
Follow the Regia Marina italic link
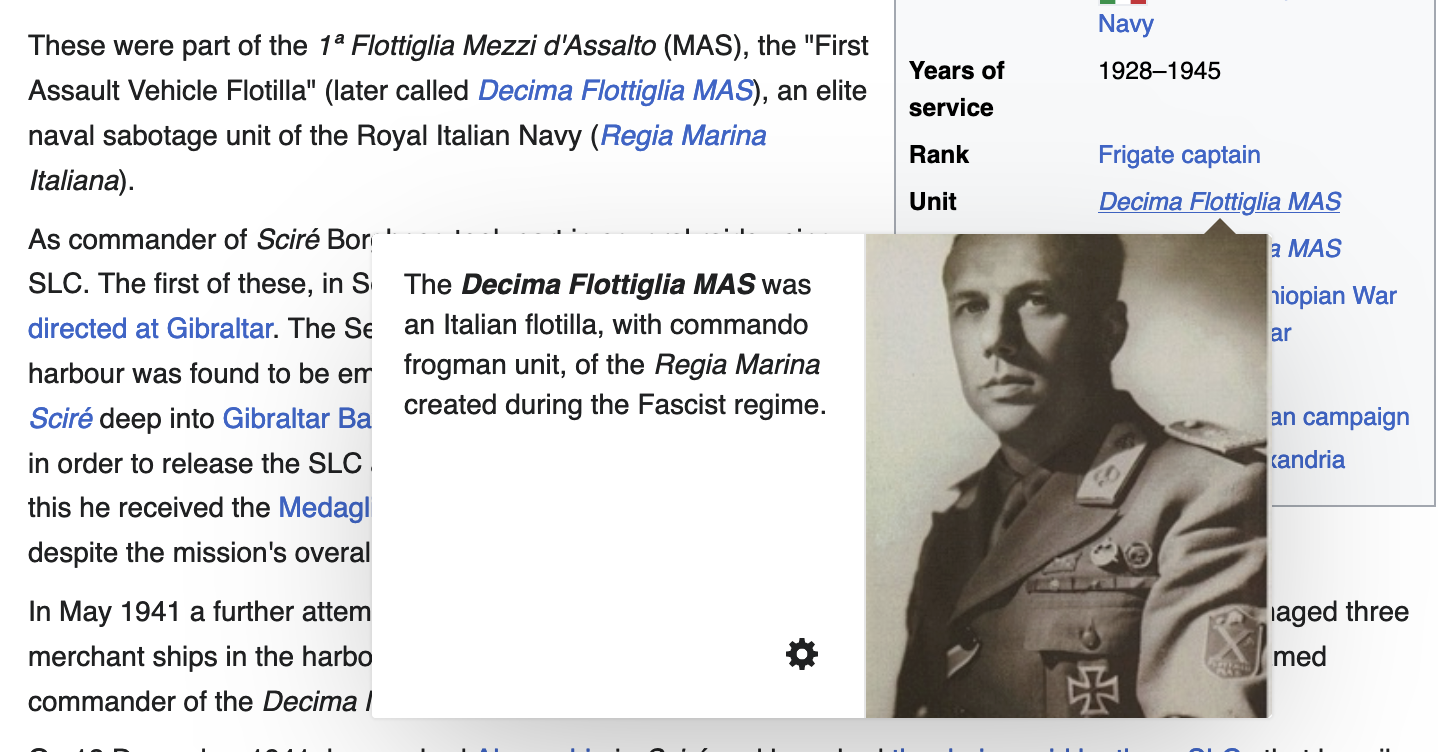(683, 136)
